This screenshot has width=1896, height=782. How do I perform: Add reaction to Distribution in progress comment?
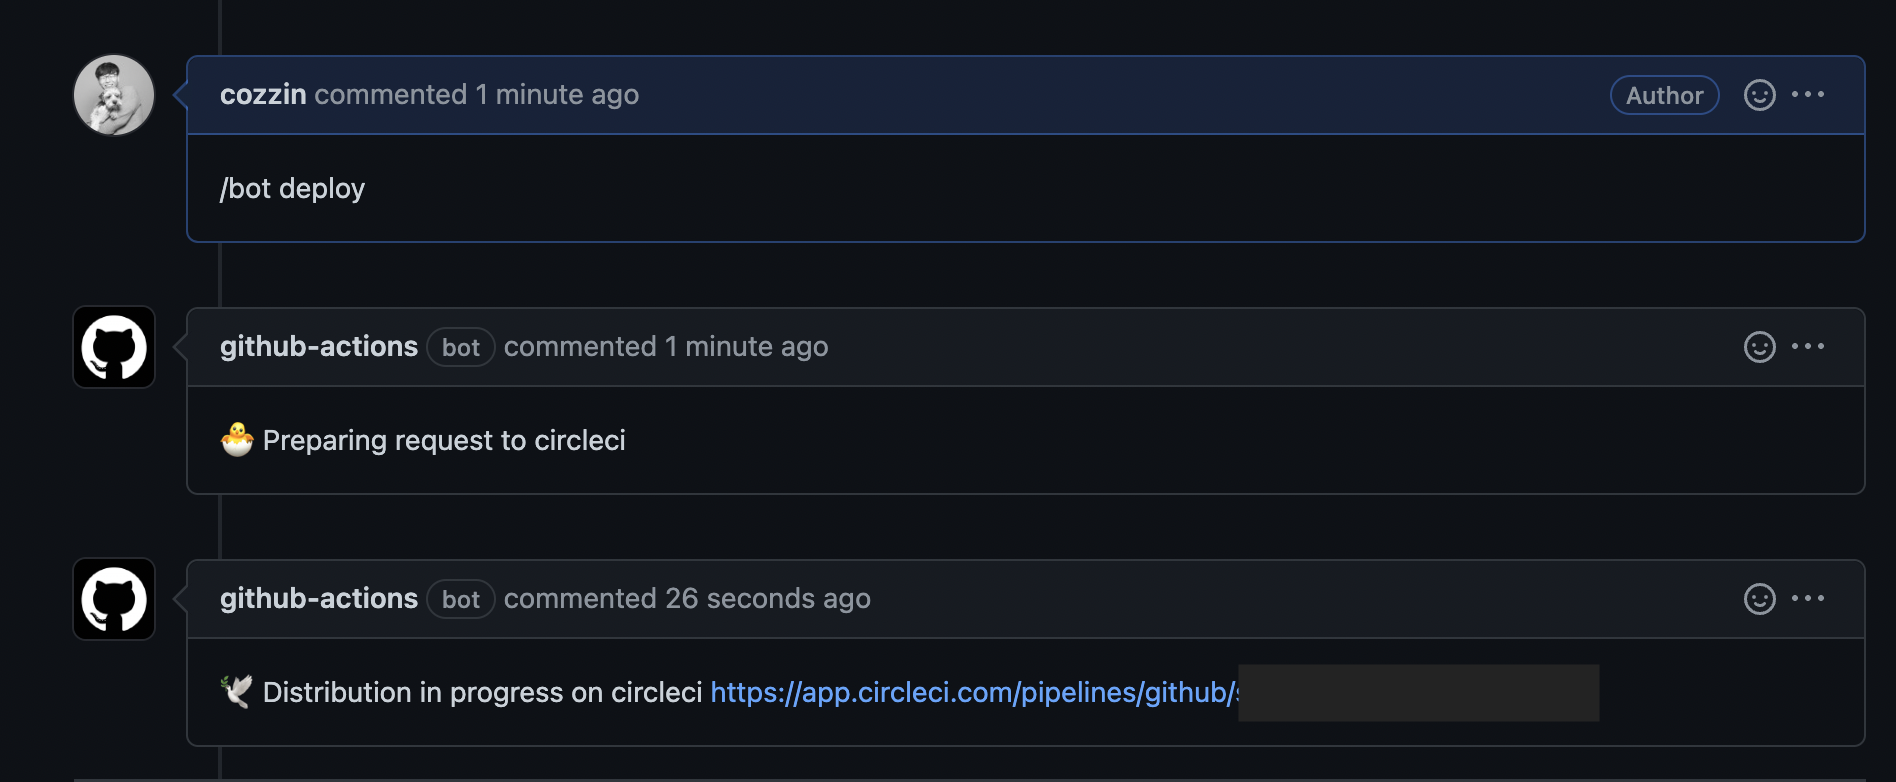pos(1759,599)
